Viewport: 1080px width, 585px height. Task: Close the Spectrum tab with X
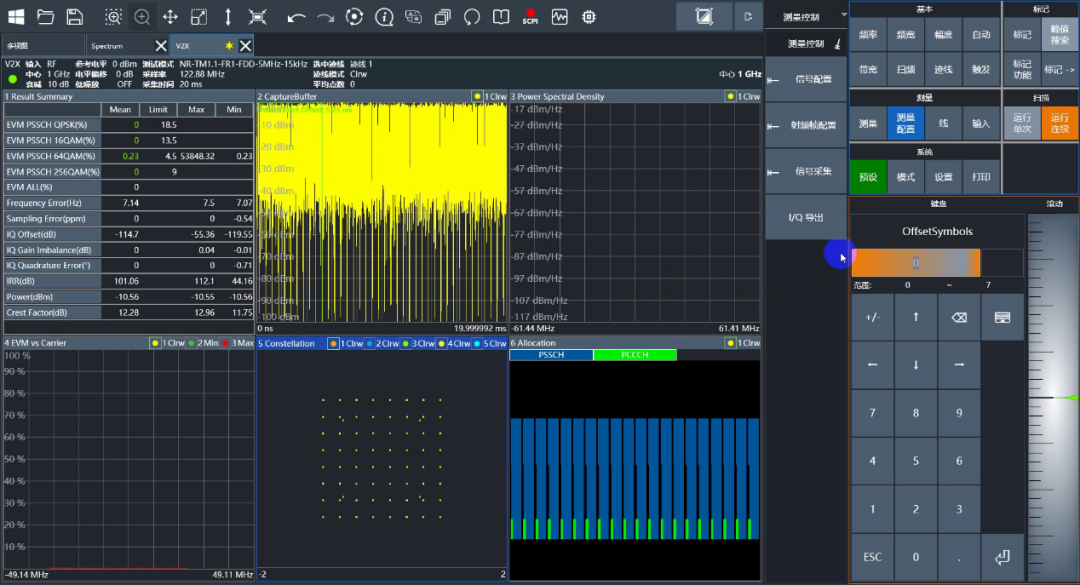tap(160, 45)
